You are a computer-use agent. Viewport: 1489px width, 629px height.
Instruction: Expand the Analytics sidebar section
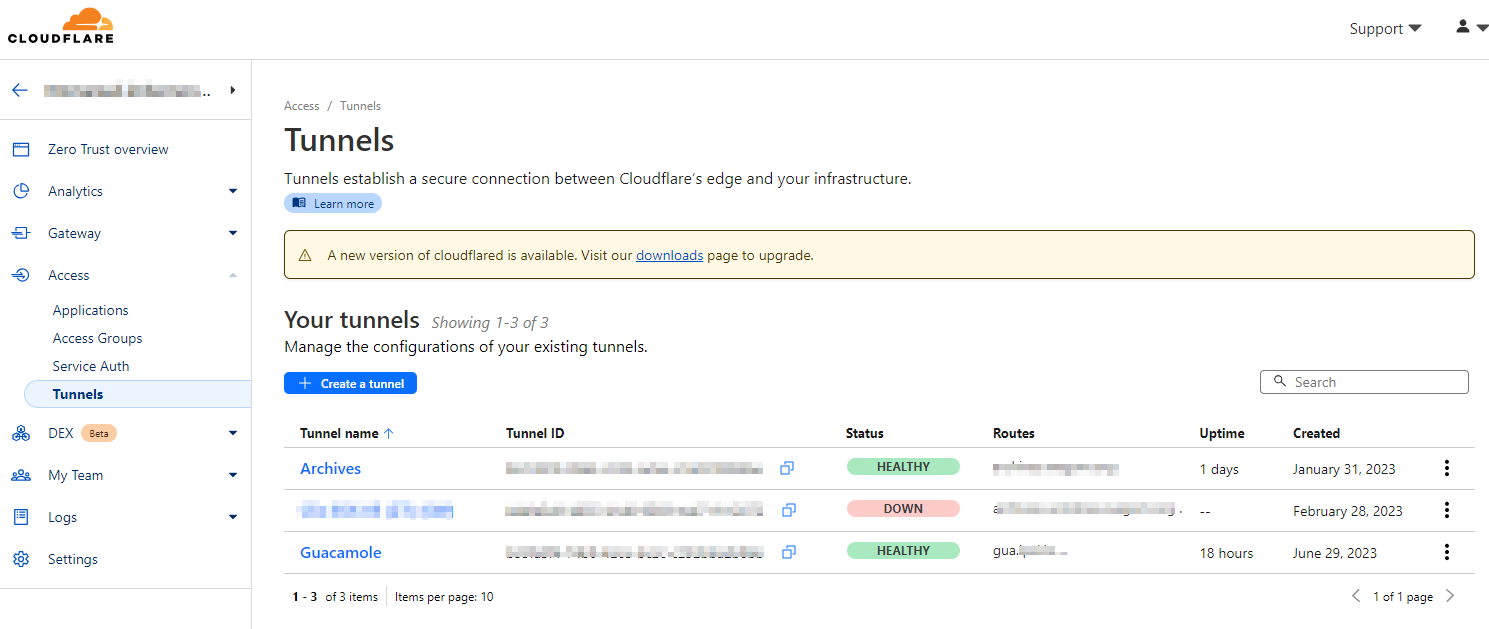click(x=232, y=191)
